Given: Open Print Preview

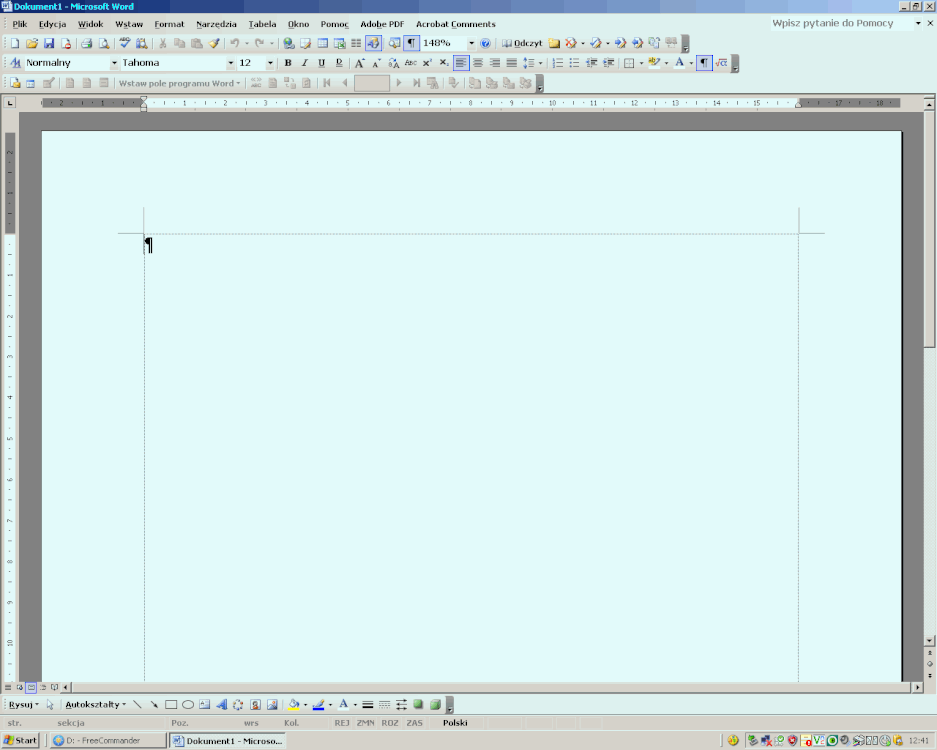Looking at the screenshot, I should (104, 43).
